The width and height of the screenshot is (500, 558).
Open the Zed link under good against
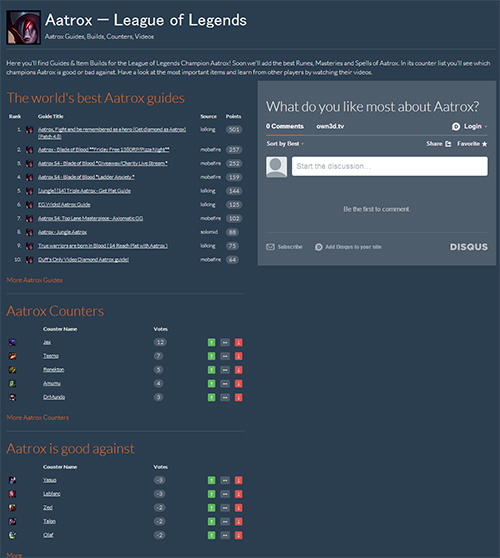coord(48,508)
